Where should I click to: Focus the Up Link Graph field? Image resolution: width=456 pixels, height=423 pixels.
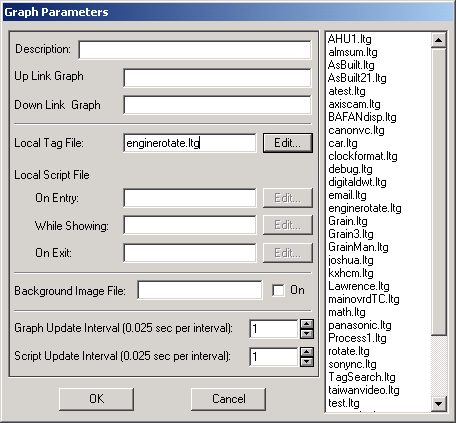(217, 78)
